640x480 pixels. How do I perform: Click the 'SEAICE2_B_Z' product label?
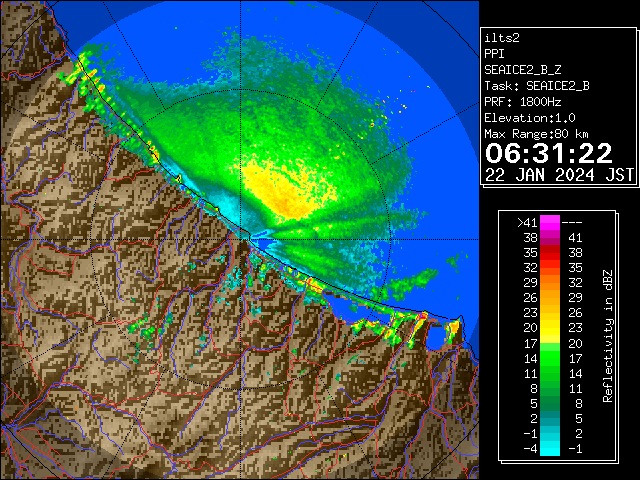coord(522,70)
